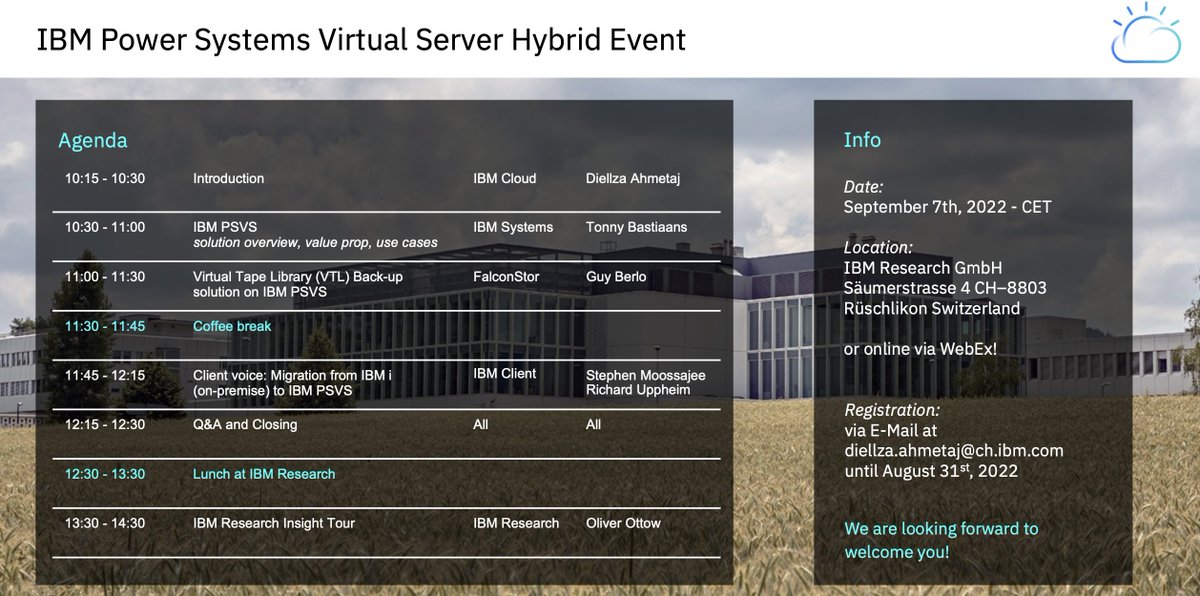The image size is (1200, 596).
Task: Click 'IBM Client' organization text
Action: [505, 373]
